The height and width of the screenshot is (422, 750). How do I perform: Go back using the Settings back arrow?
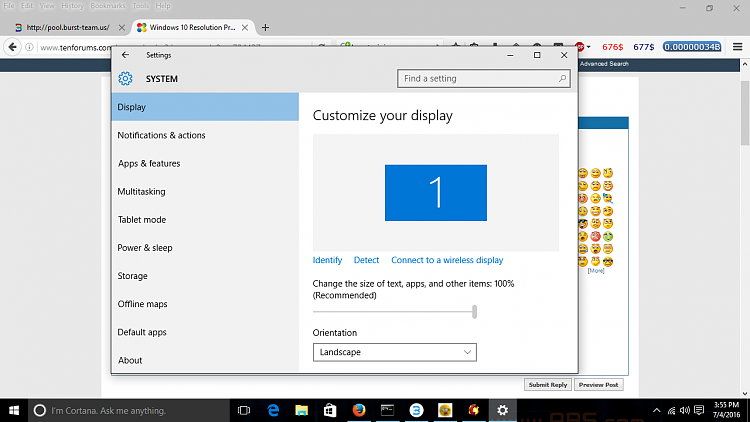(125, 55)
